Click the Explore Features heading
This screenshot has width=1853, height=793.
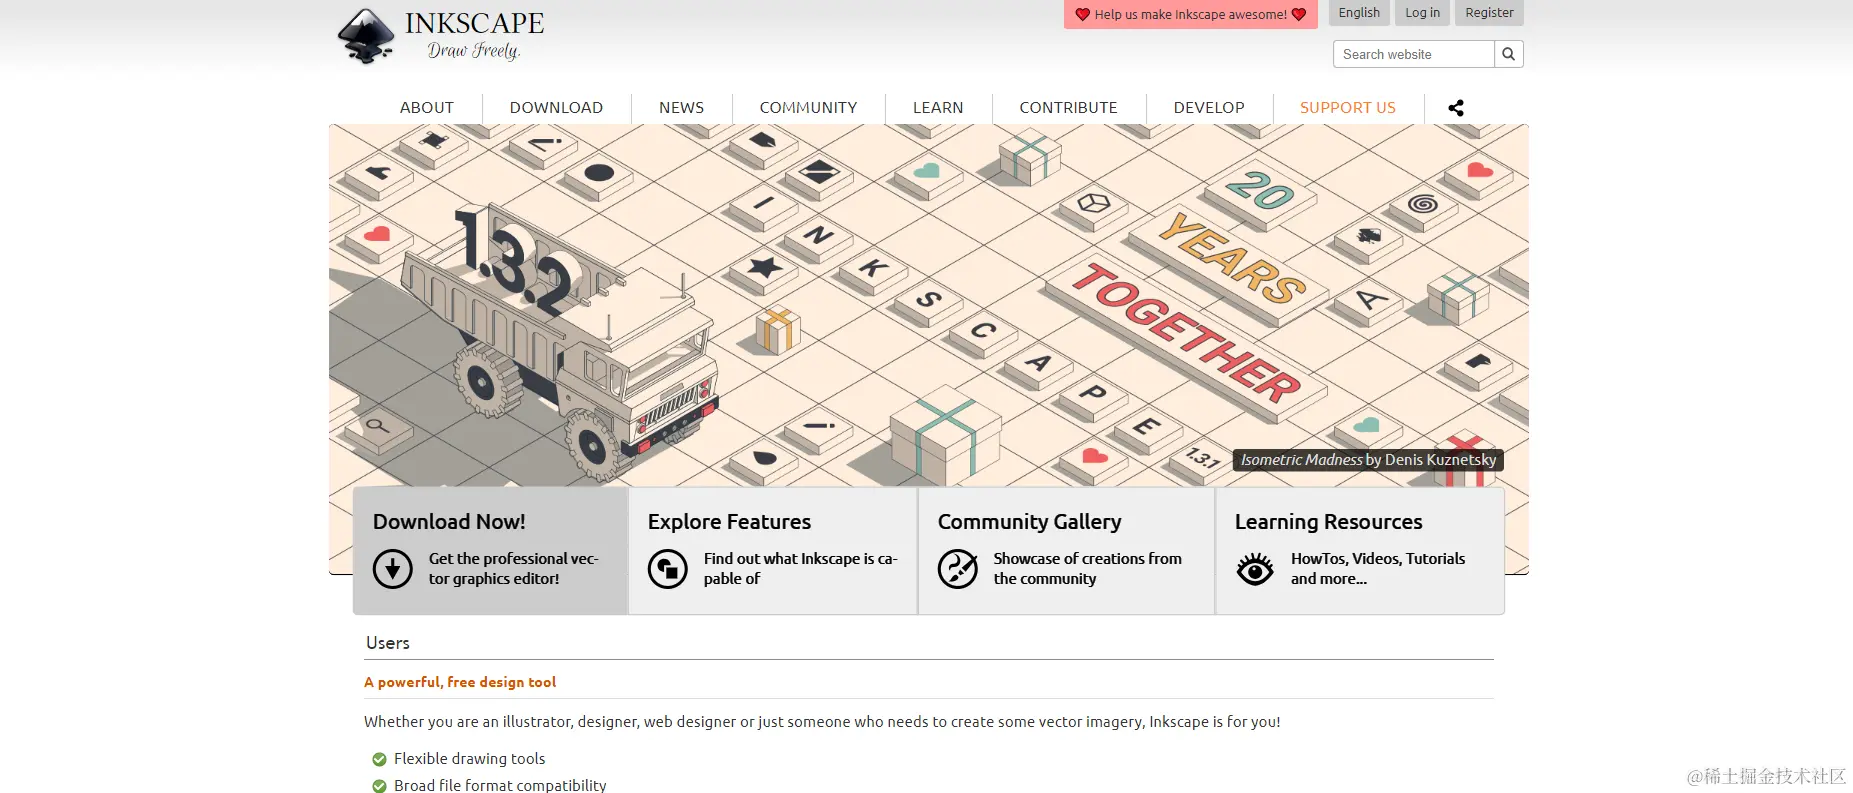(x=729, y=522)
